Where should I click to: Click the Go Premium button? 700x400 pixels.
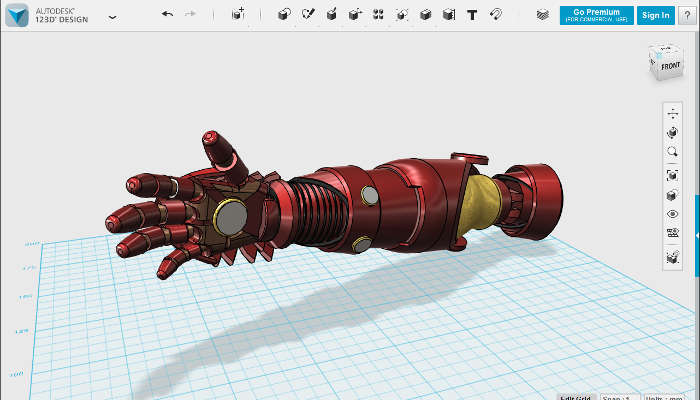tap(596, 15)
